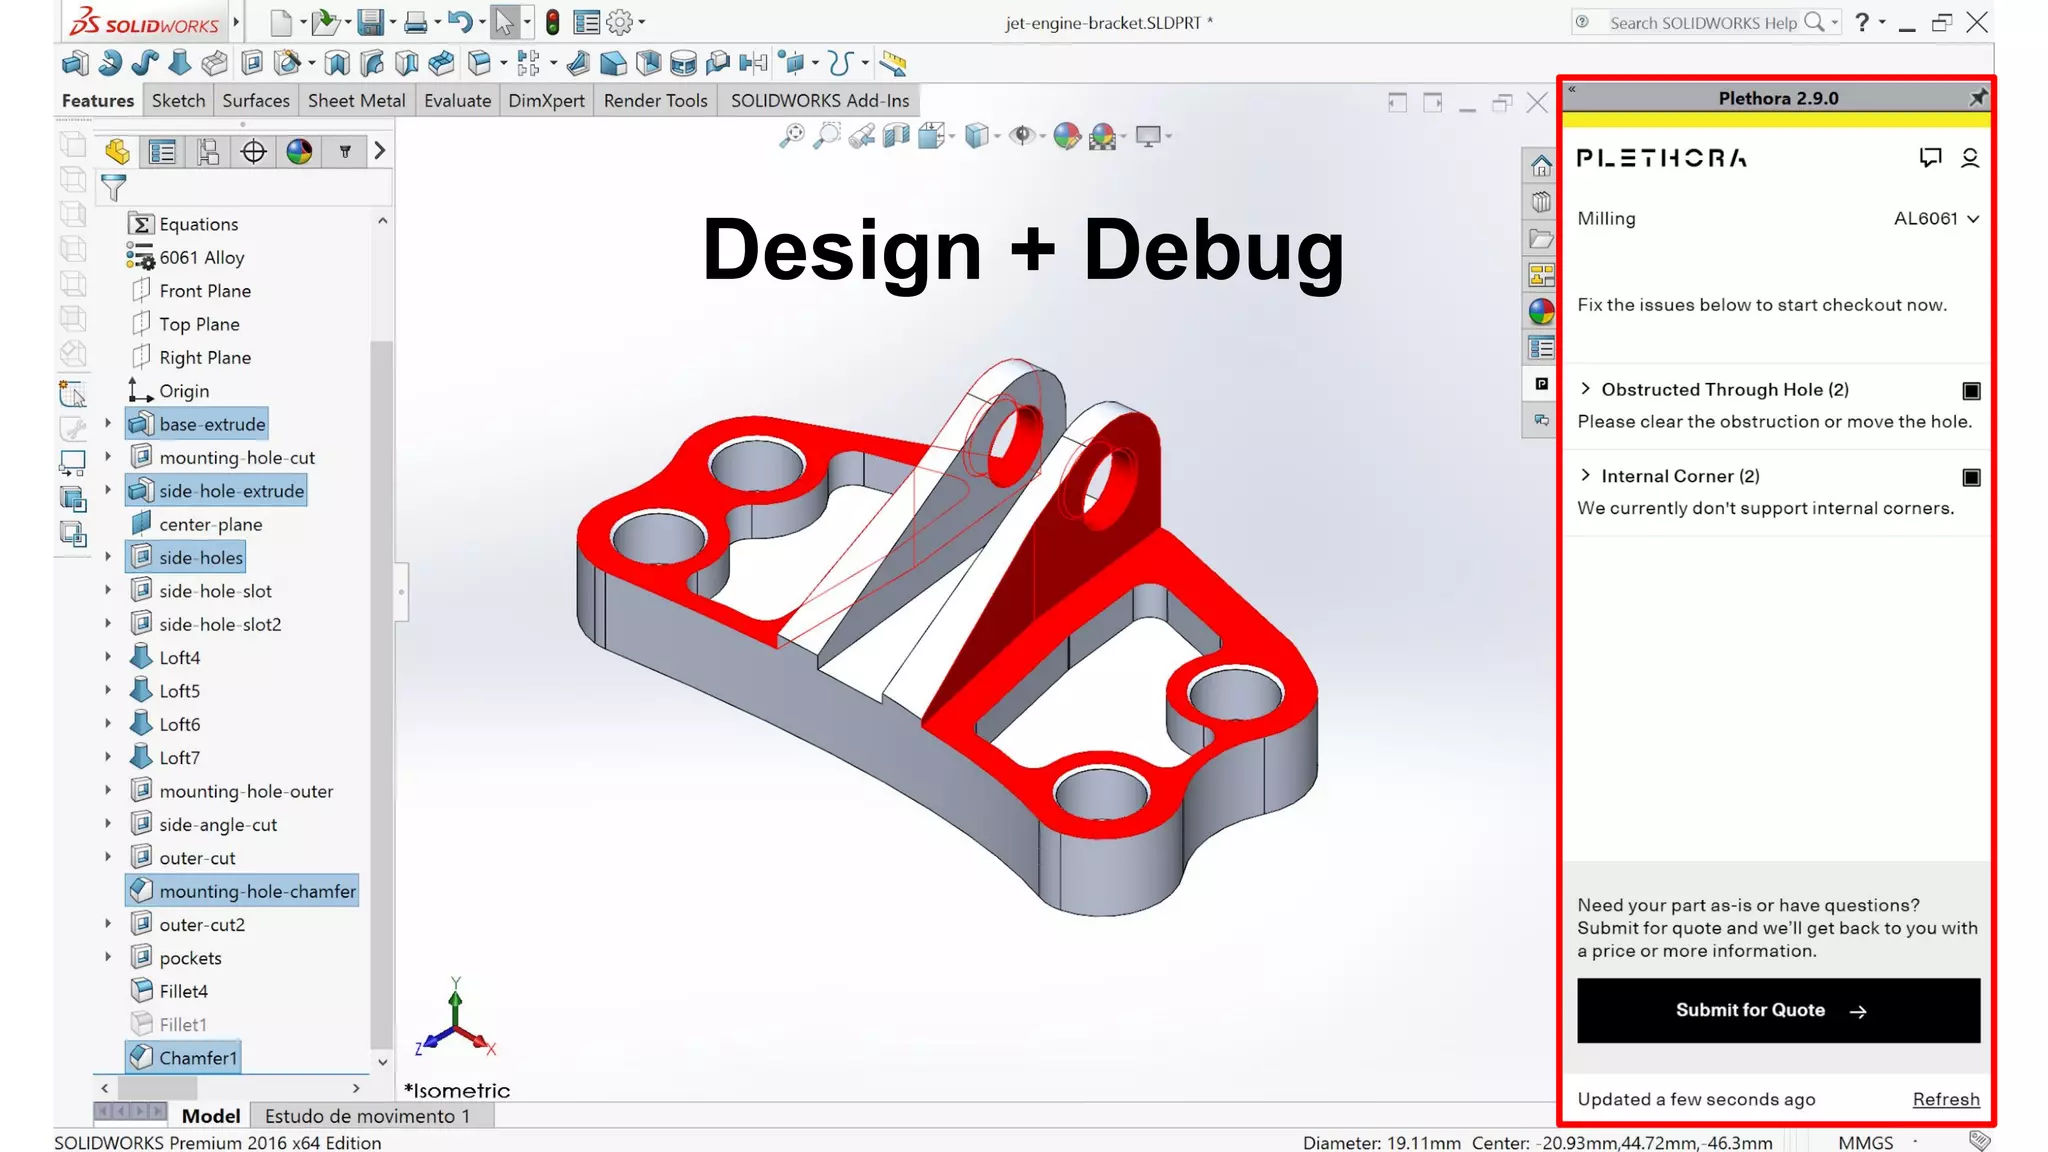Open the Options gear icon
The height and width of the screenshot is (1152, 2048).
click(620, 21)
